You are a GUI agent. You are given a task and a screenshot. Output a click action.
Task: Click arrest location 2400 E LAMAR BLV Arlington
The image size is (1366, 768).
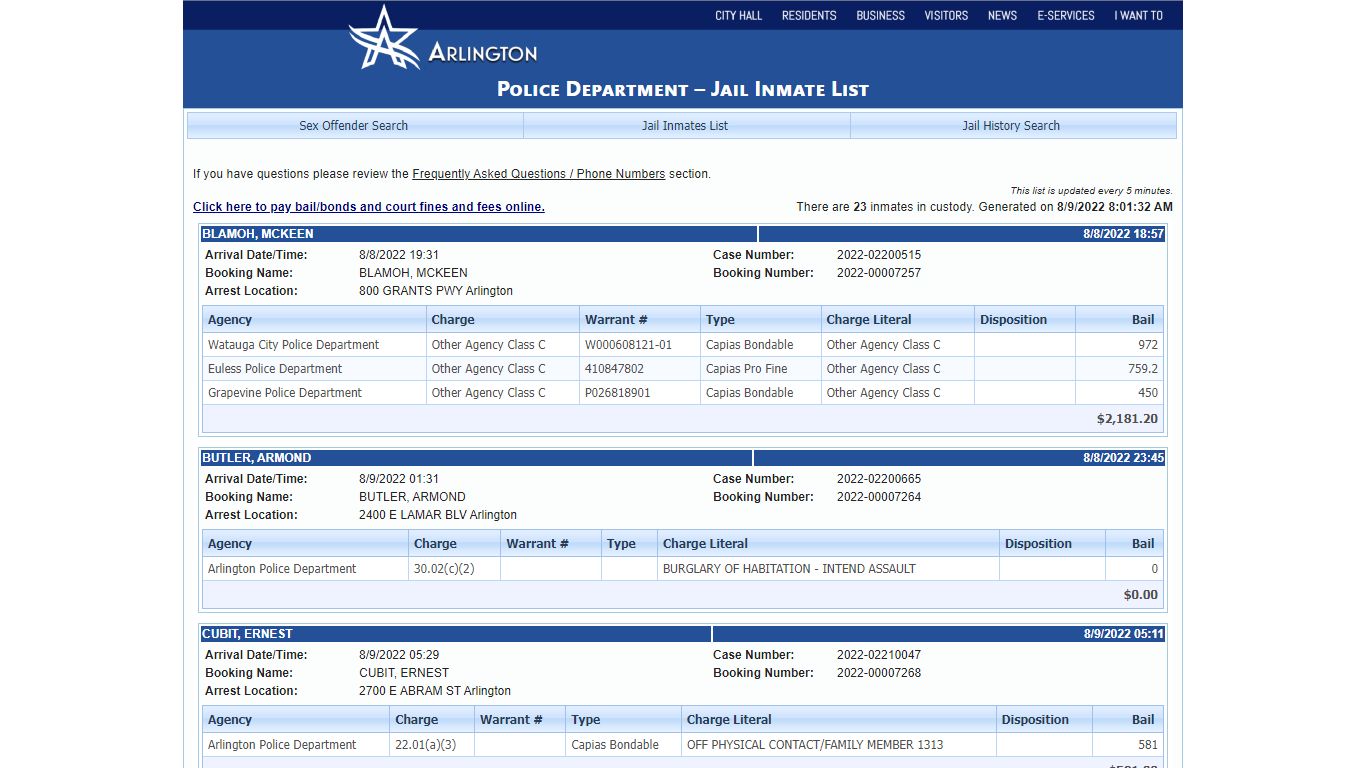[438, 515]
